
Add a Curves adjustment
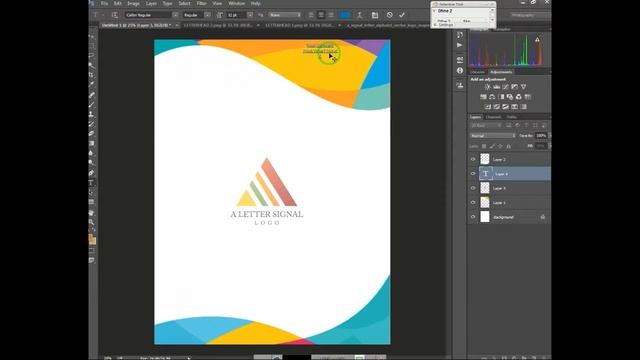[506, 87]
